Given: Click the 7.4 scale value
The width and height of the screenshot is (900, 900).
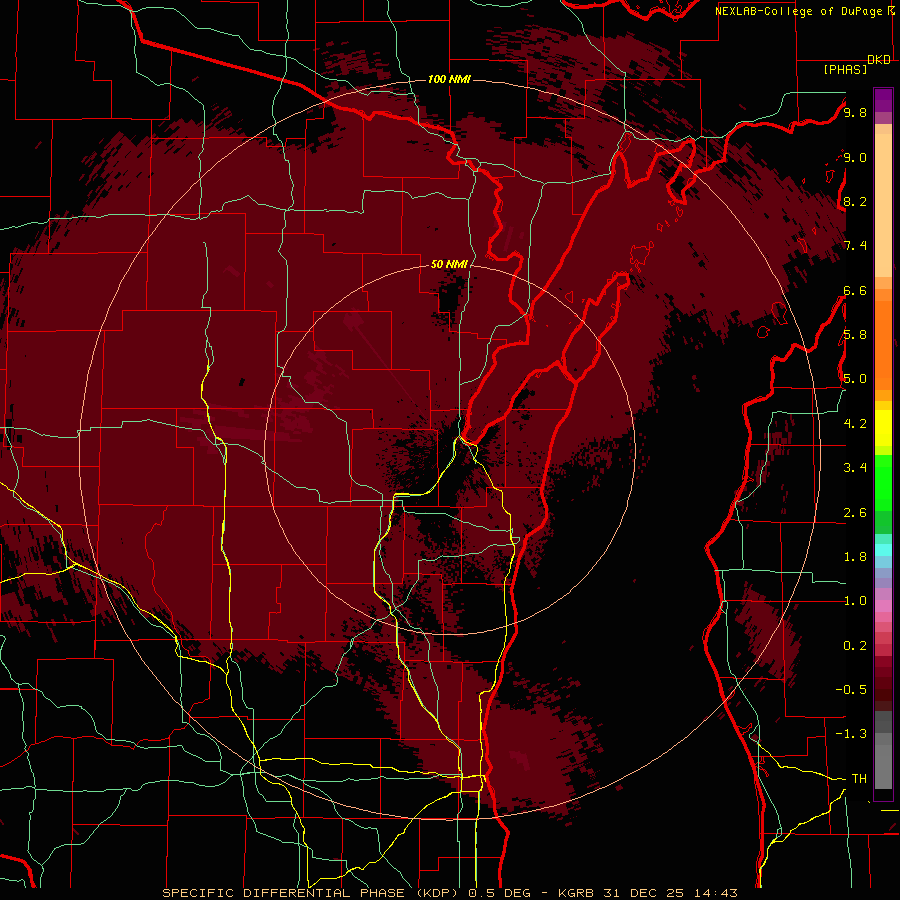Looking at the screenshot, I should point(855,246).
